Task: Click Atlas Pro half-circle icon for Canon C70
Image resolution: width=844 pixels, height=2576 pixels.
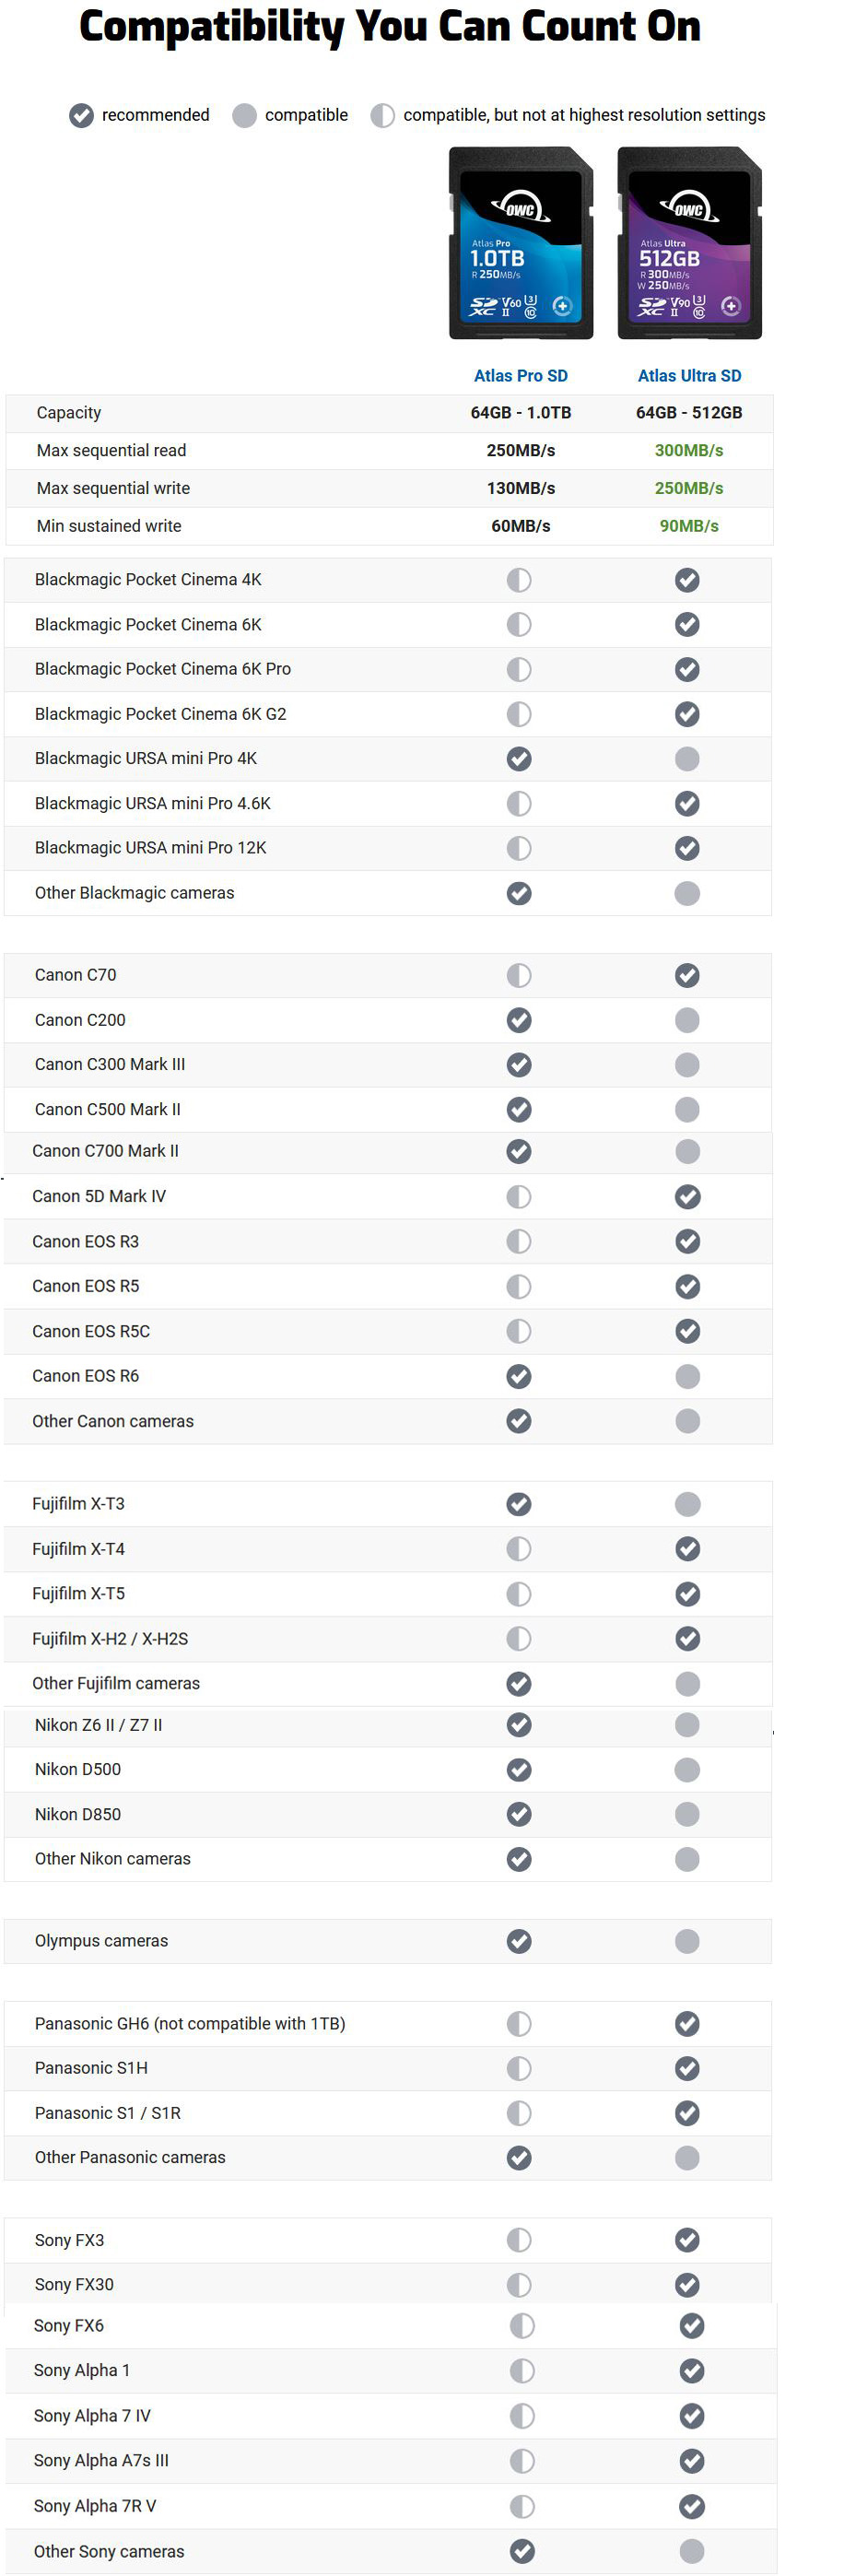Action: tap(519, 975)
